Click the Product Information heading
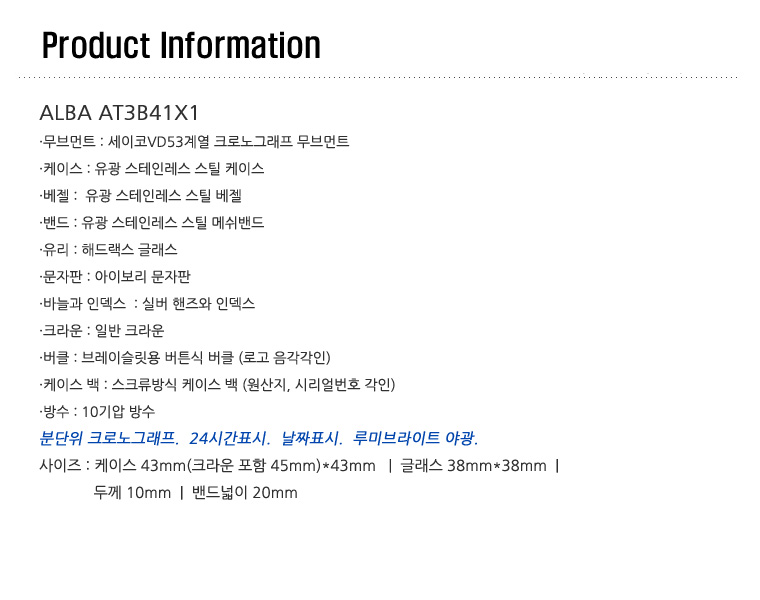This screenshot has height=600, width=760. tap(181, 46)
